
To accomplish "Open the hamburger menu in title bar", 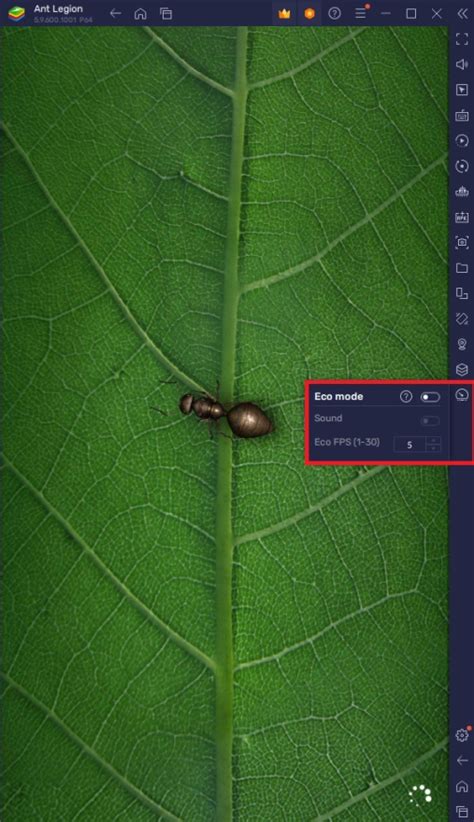I will pos(360,13).
